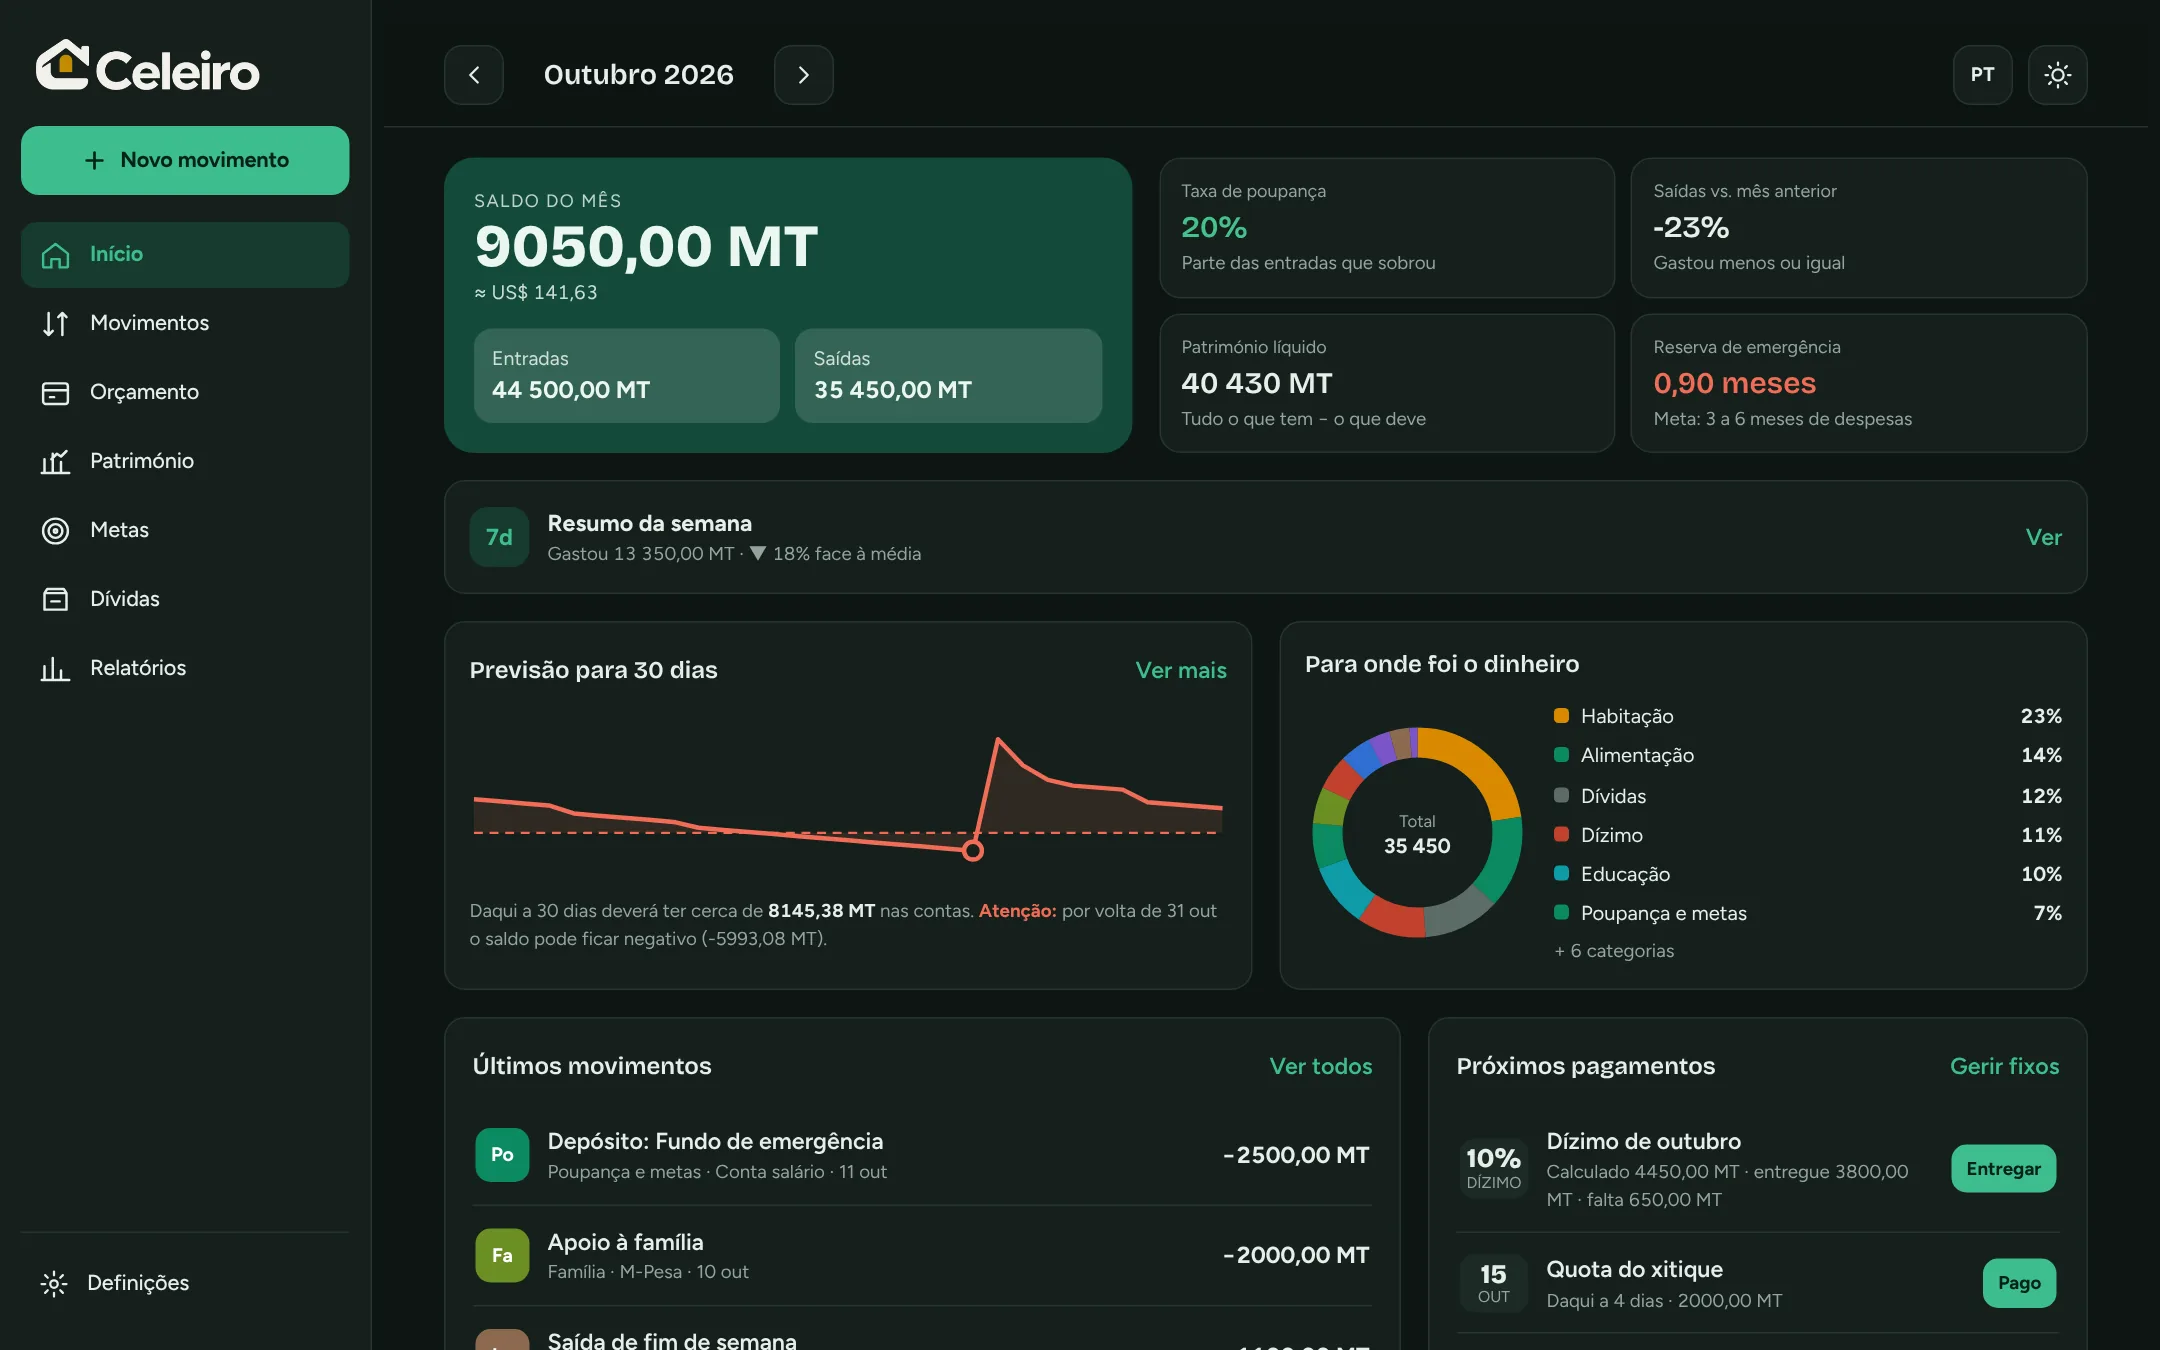Toggle light theme sun icon
This screenshot has width=2160, height=1350.
coord(2057,75)
